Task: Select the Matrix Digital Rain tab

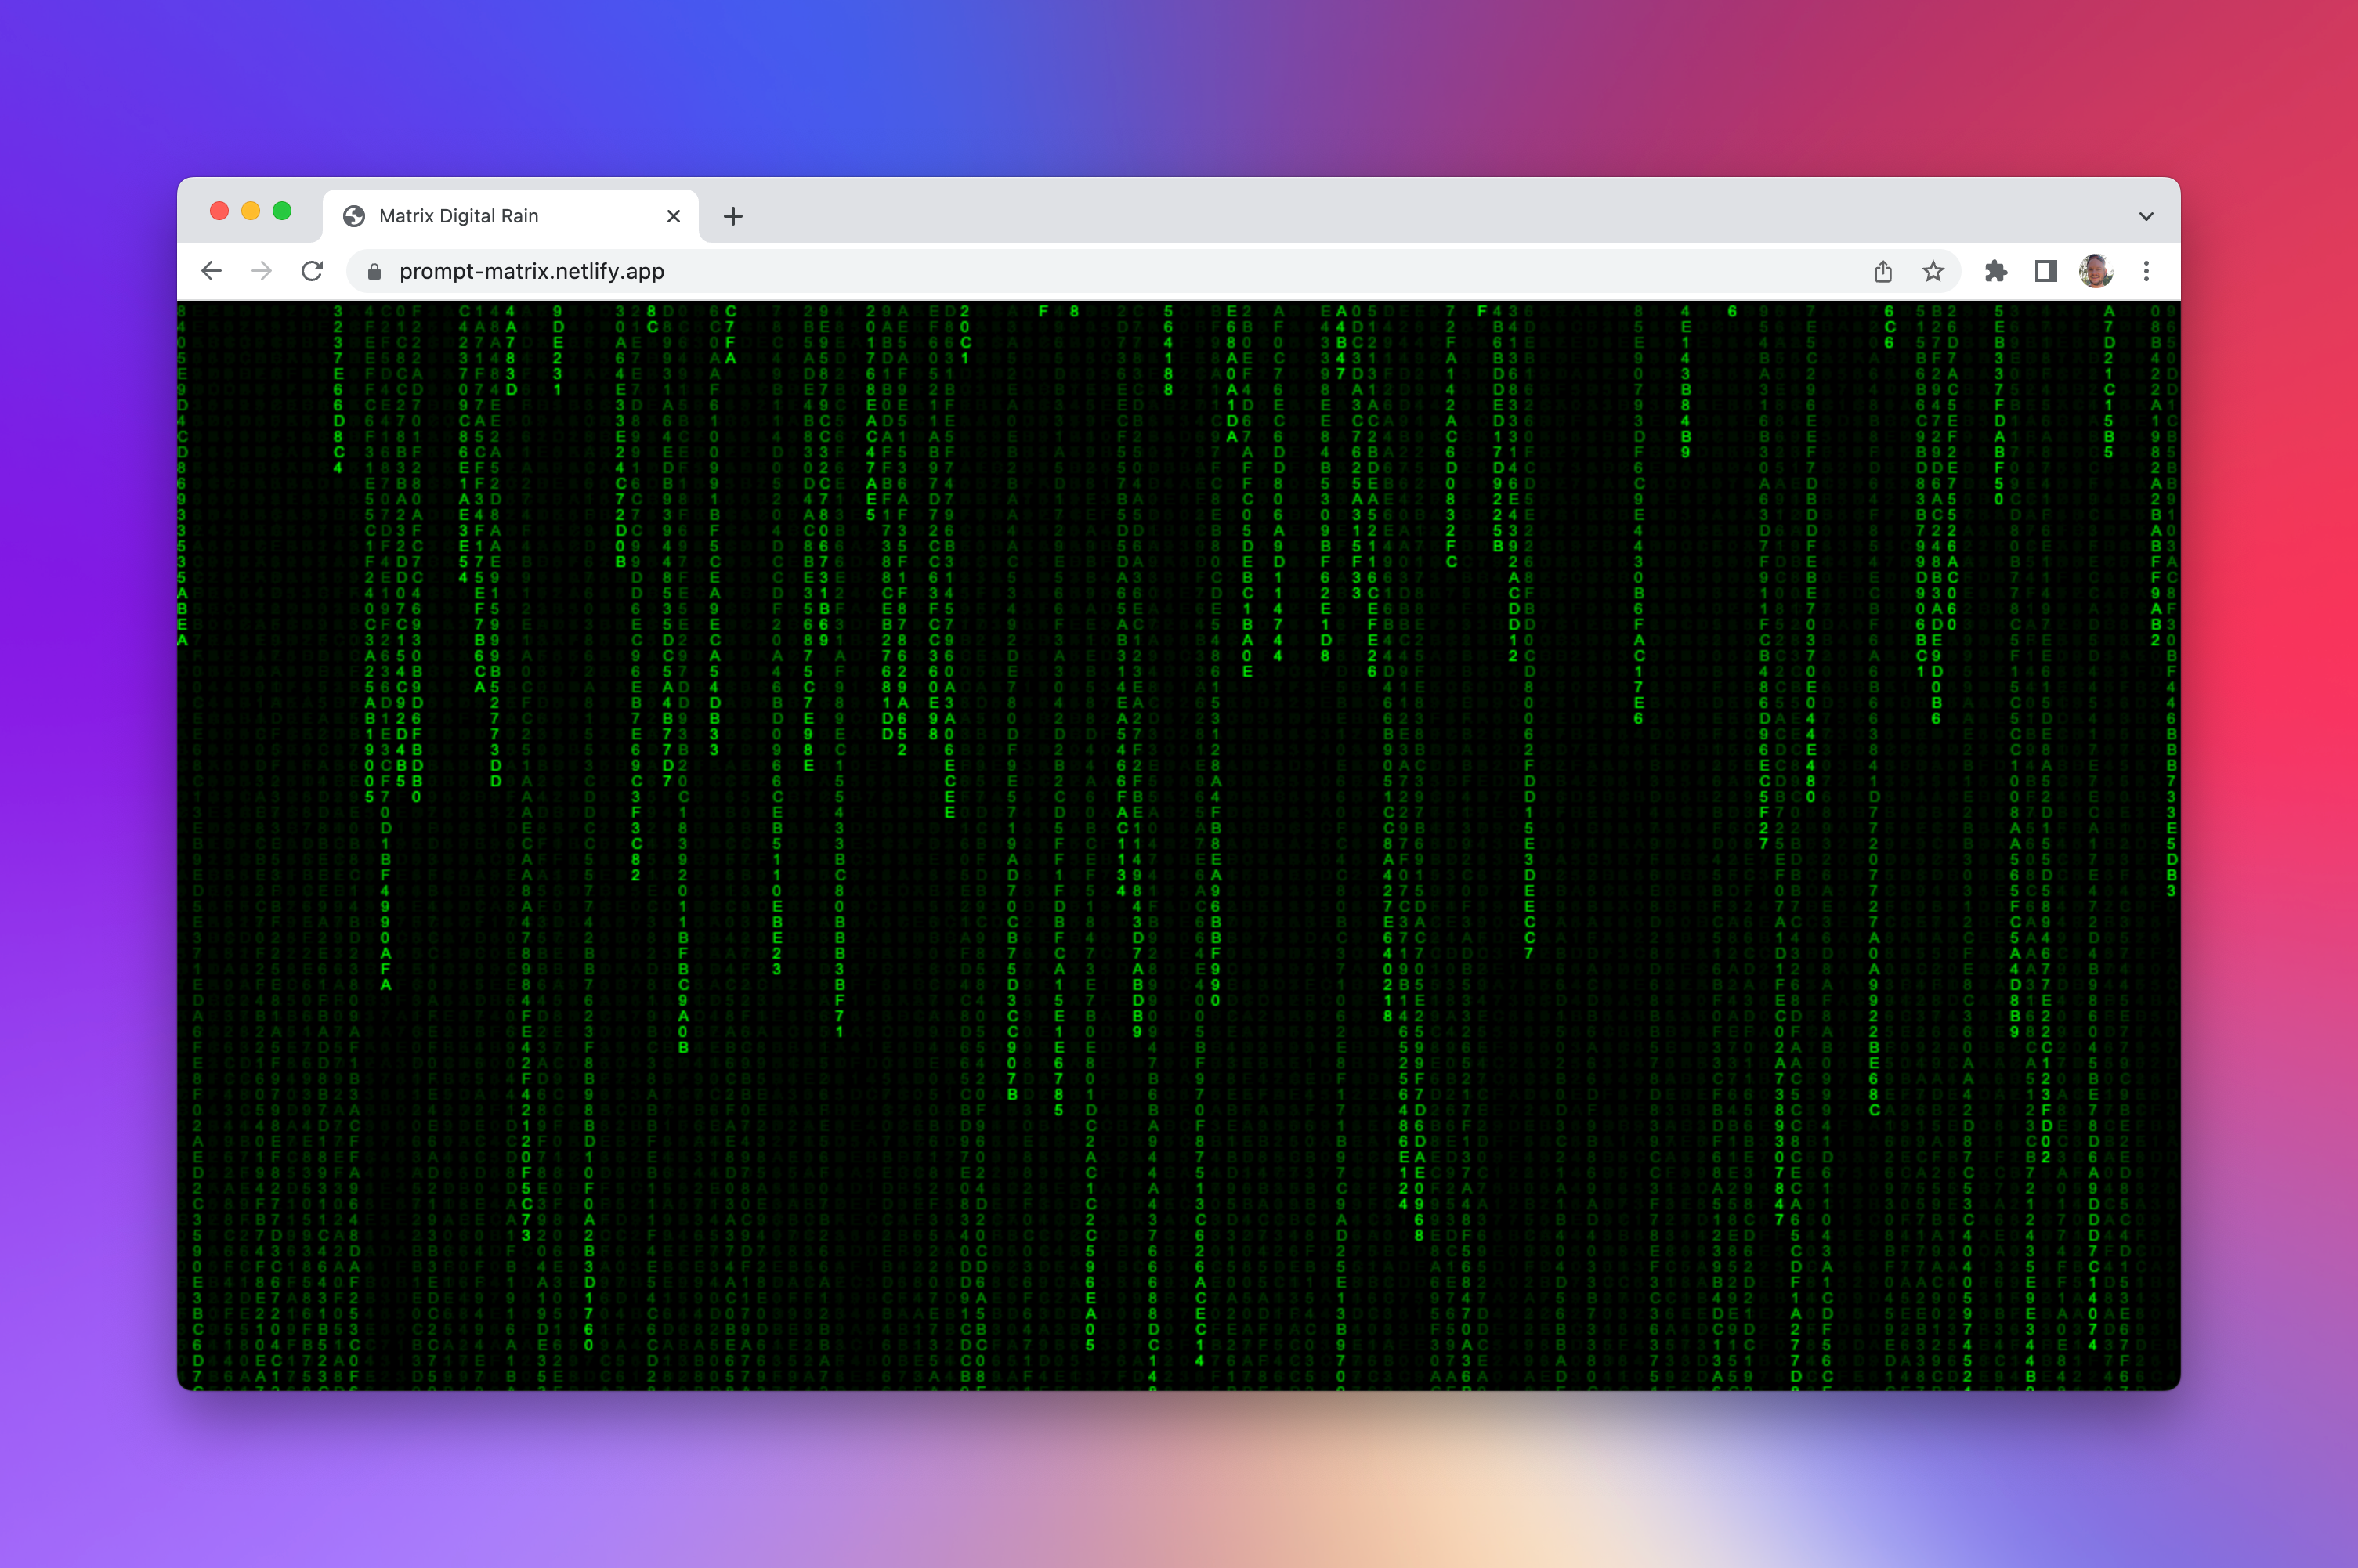Action: (x=500, y=216)
